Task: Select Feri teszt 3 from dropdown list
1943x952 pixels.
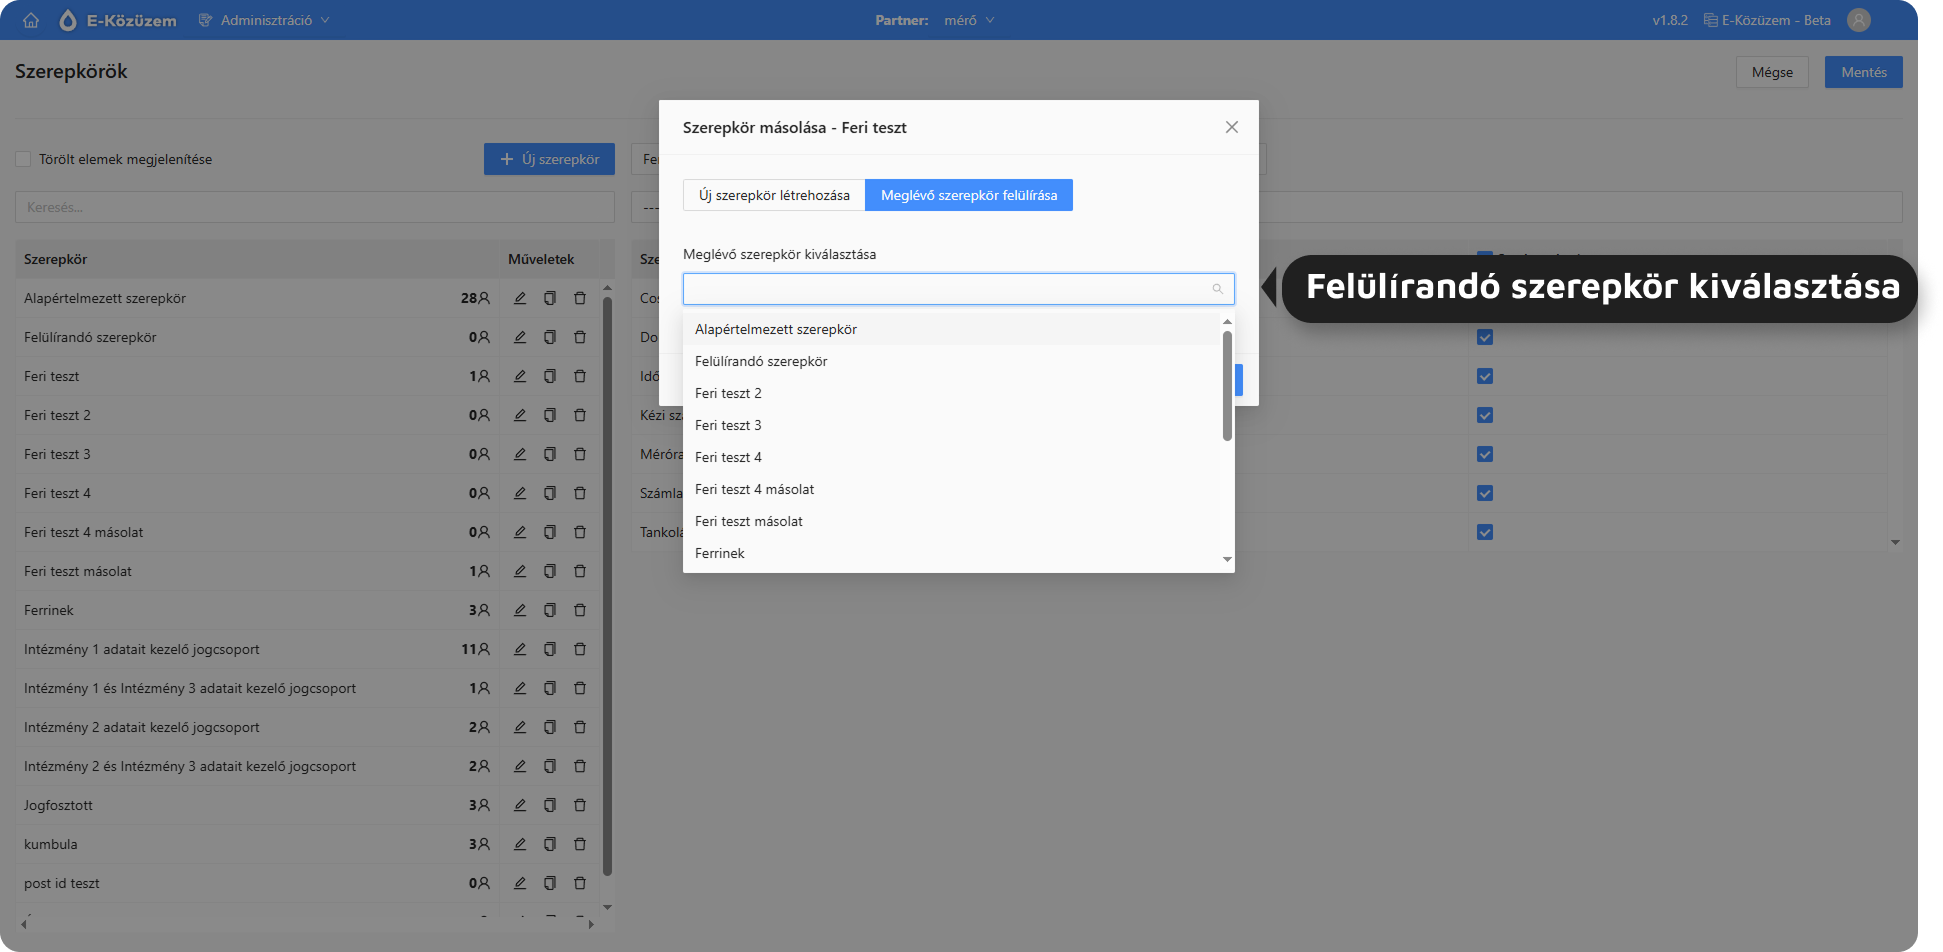Action: pos(728,425)
